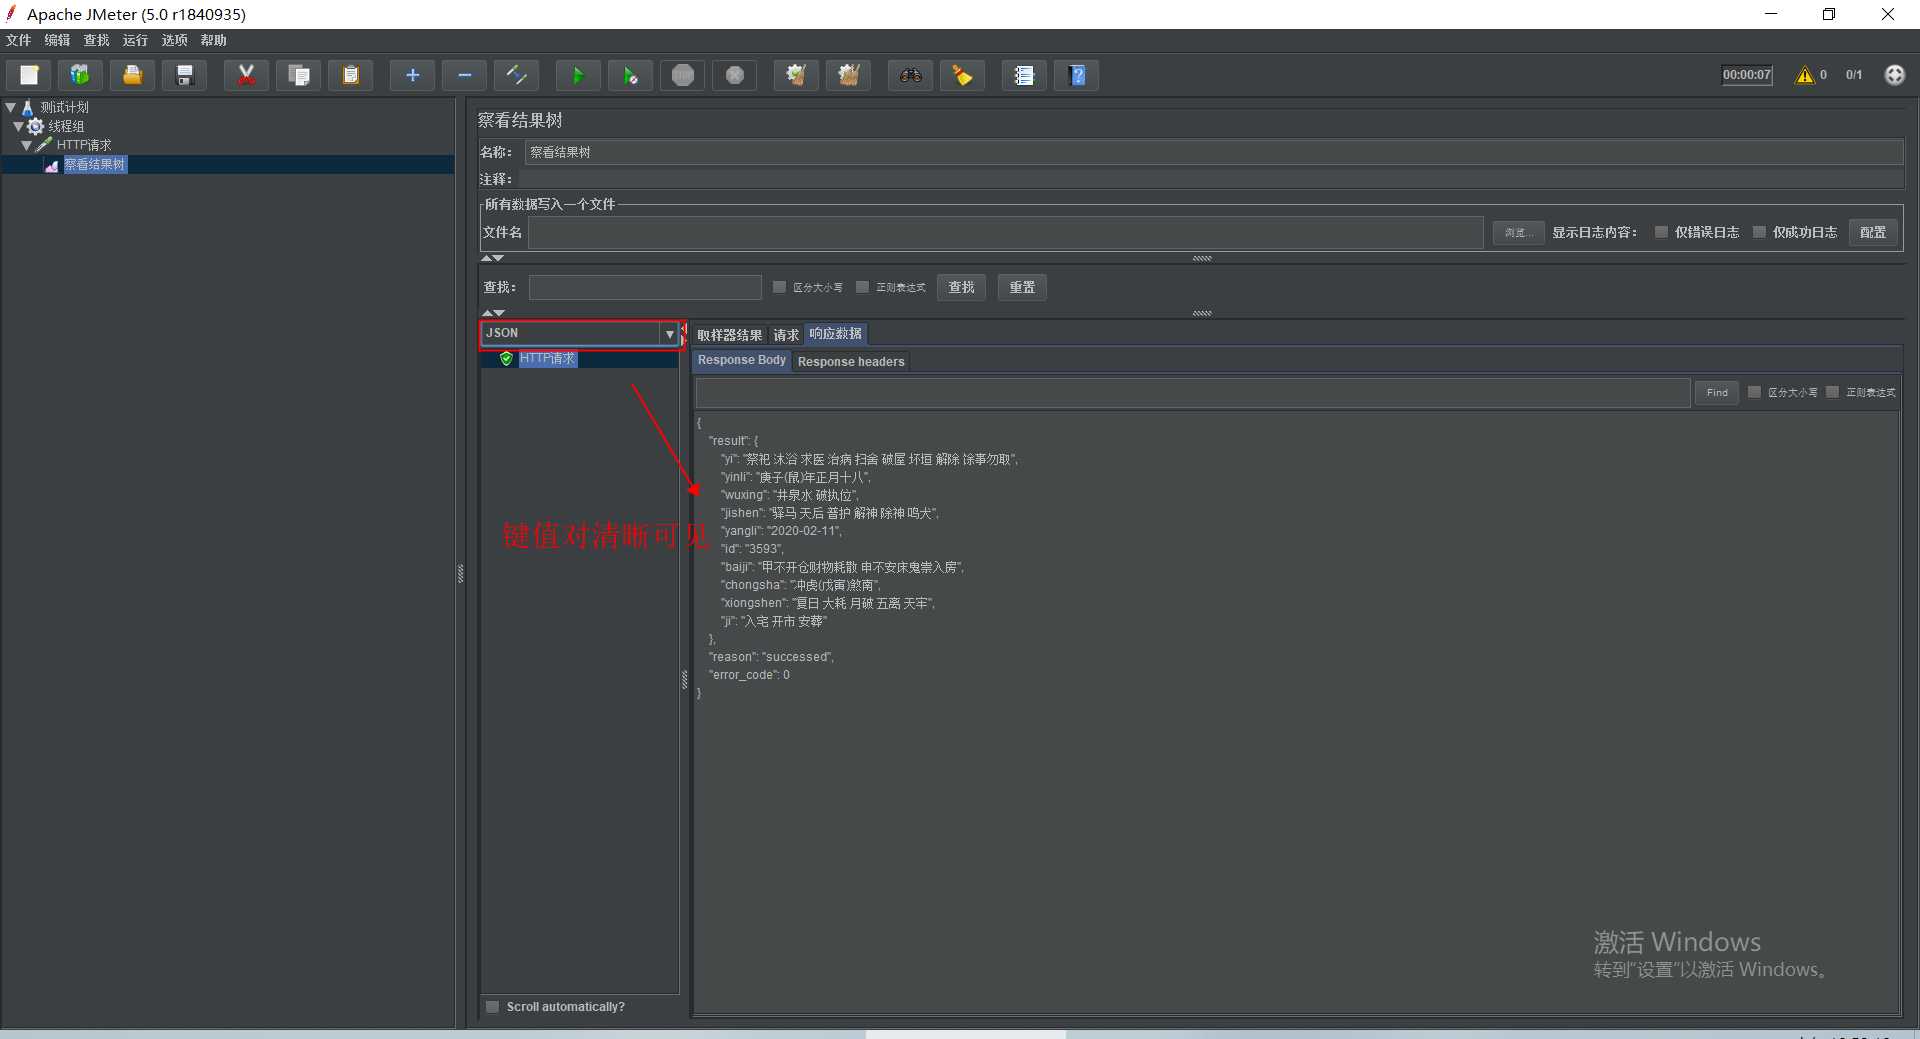Open Search with binoculars icon
Viewport: 1920px width, 1039px height.
(x=910, y=75)
